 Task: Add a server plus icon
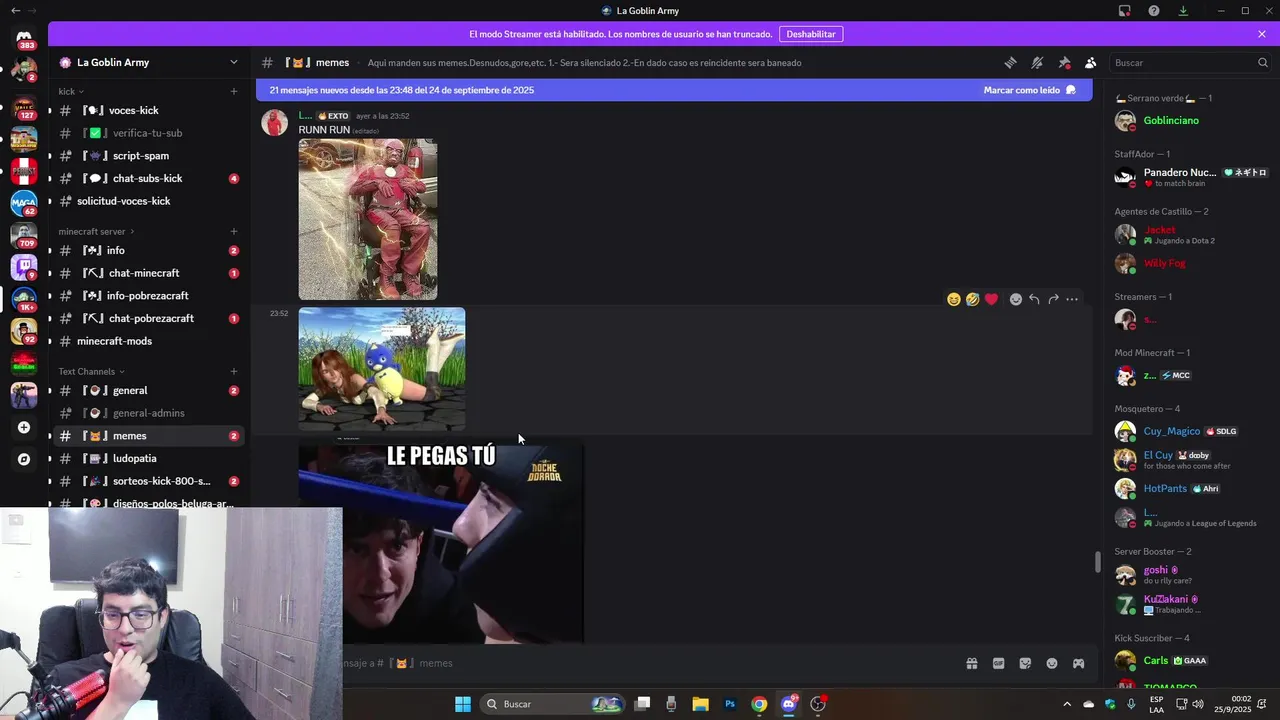coord(24,427)
